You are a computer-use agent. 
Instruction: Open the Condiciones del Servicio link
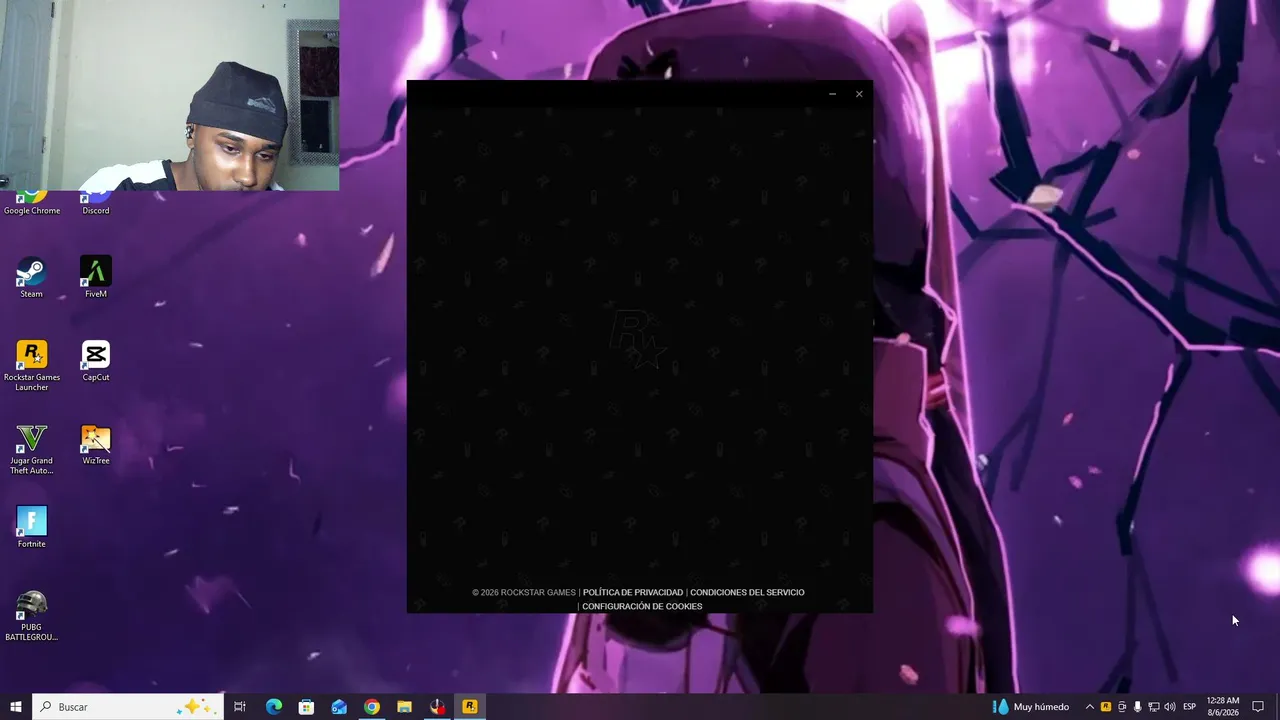747,593
